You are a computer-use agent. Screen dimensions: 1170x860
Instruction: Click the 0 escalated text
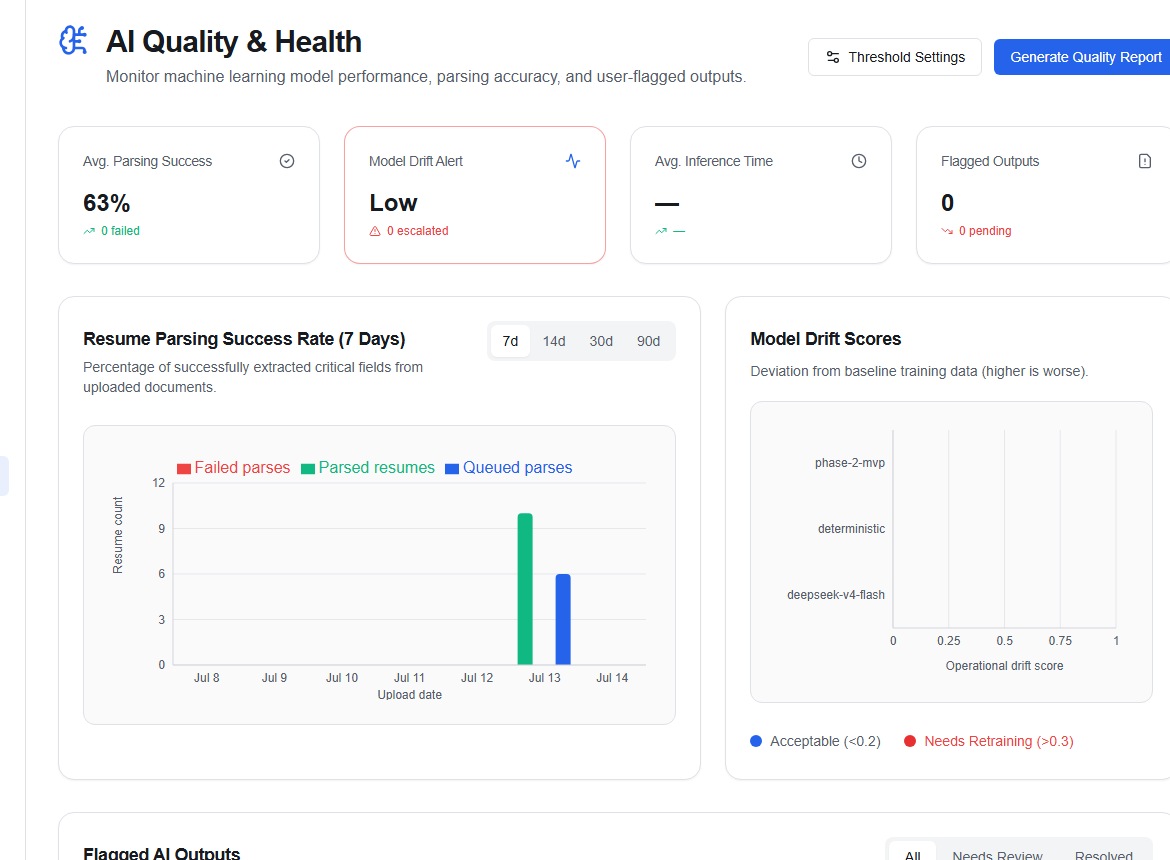pos(418,231)
